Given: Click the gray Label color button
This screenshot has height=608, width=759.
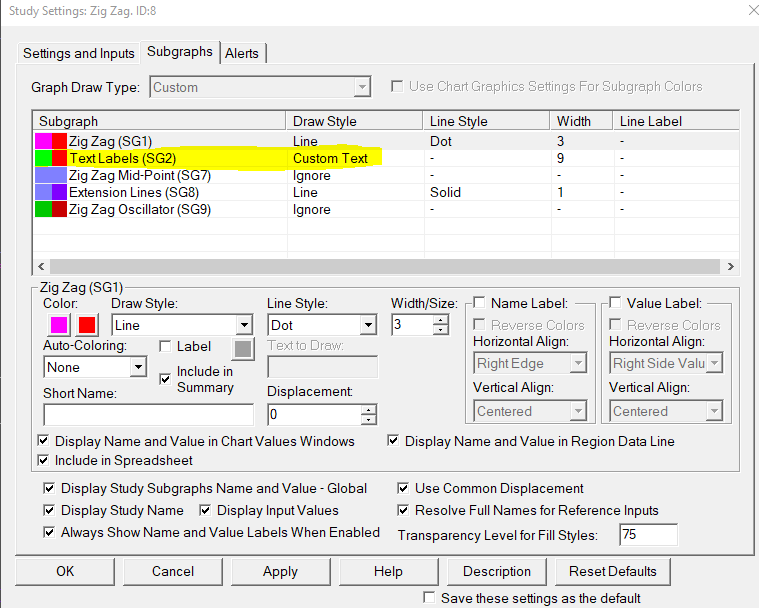Looking at the screenshot, I should pos(243,349).
